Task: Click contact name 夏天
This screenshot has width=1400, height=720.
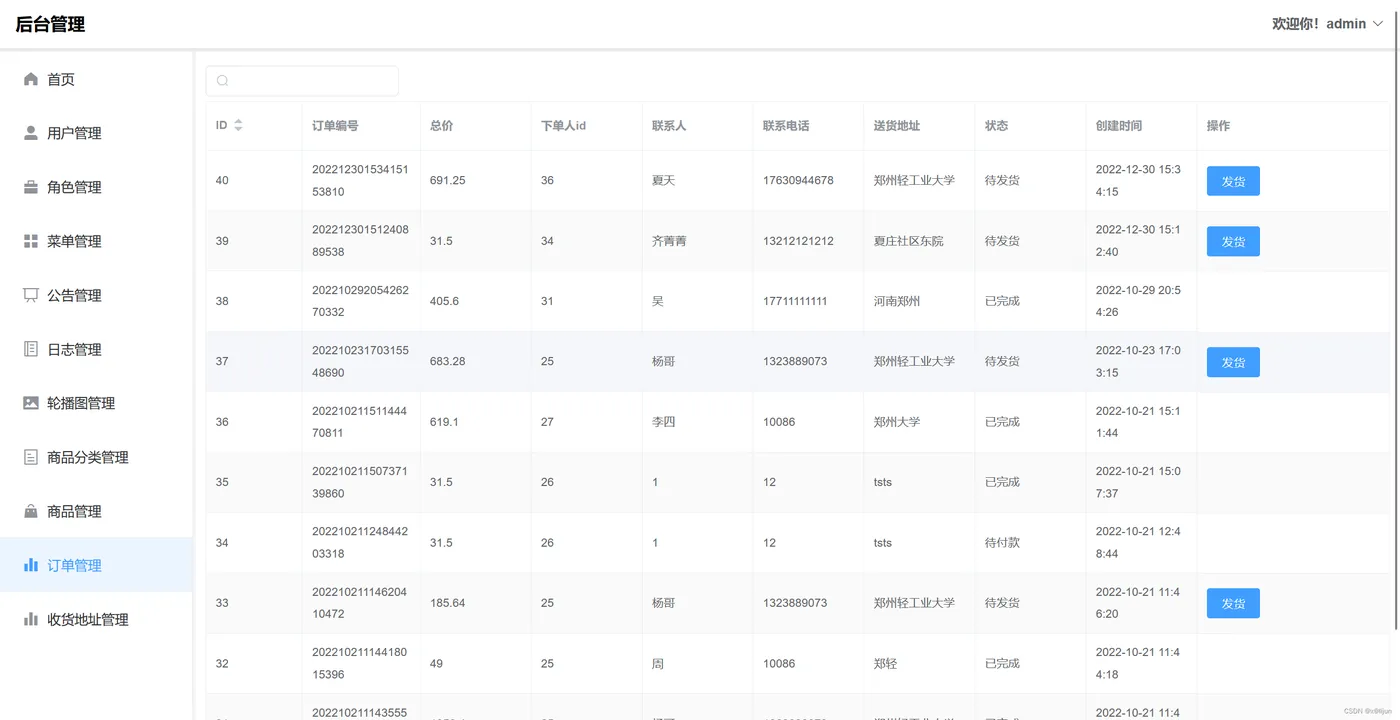Action: click(x=663, y=181)
